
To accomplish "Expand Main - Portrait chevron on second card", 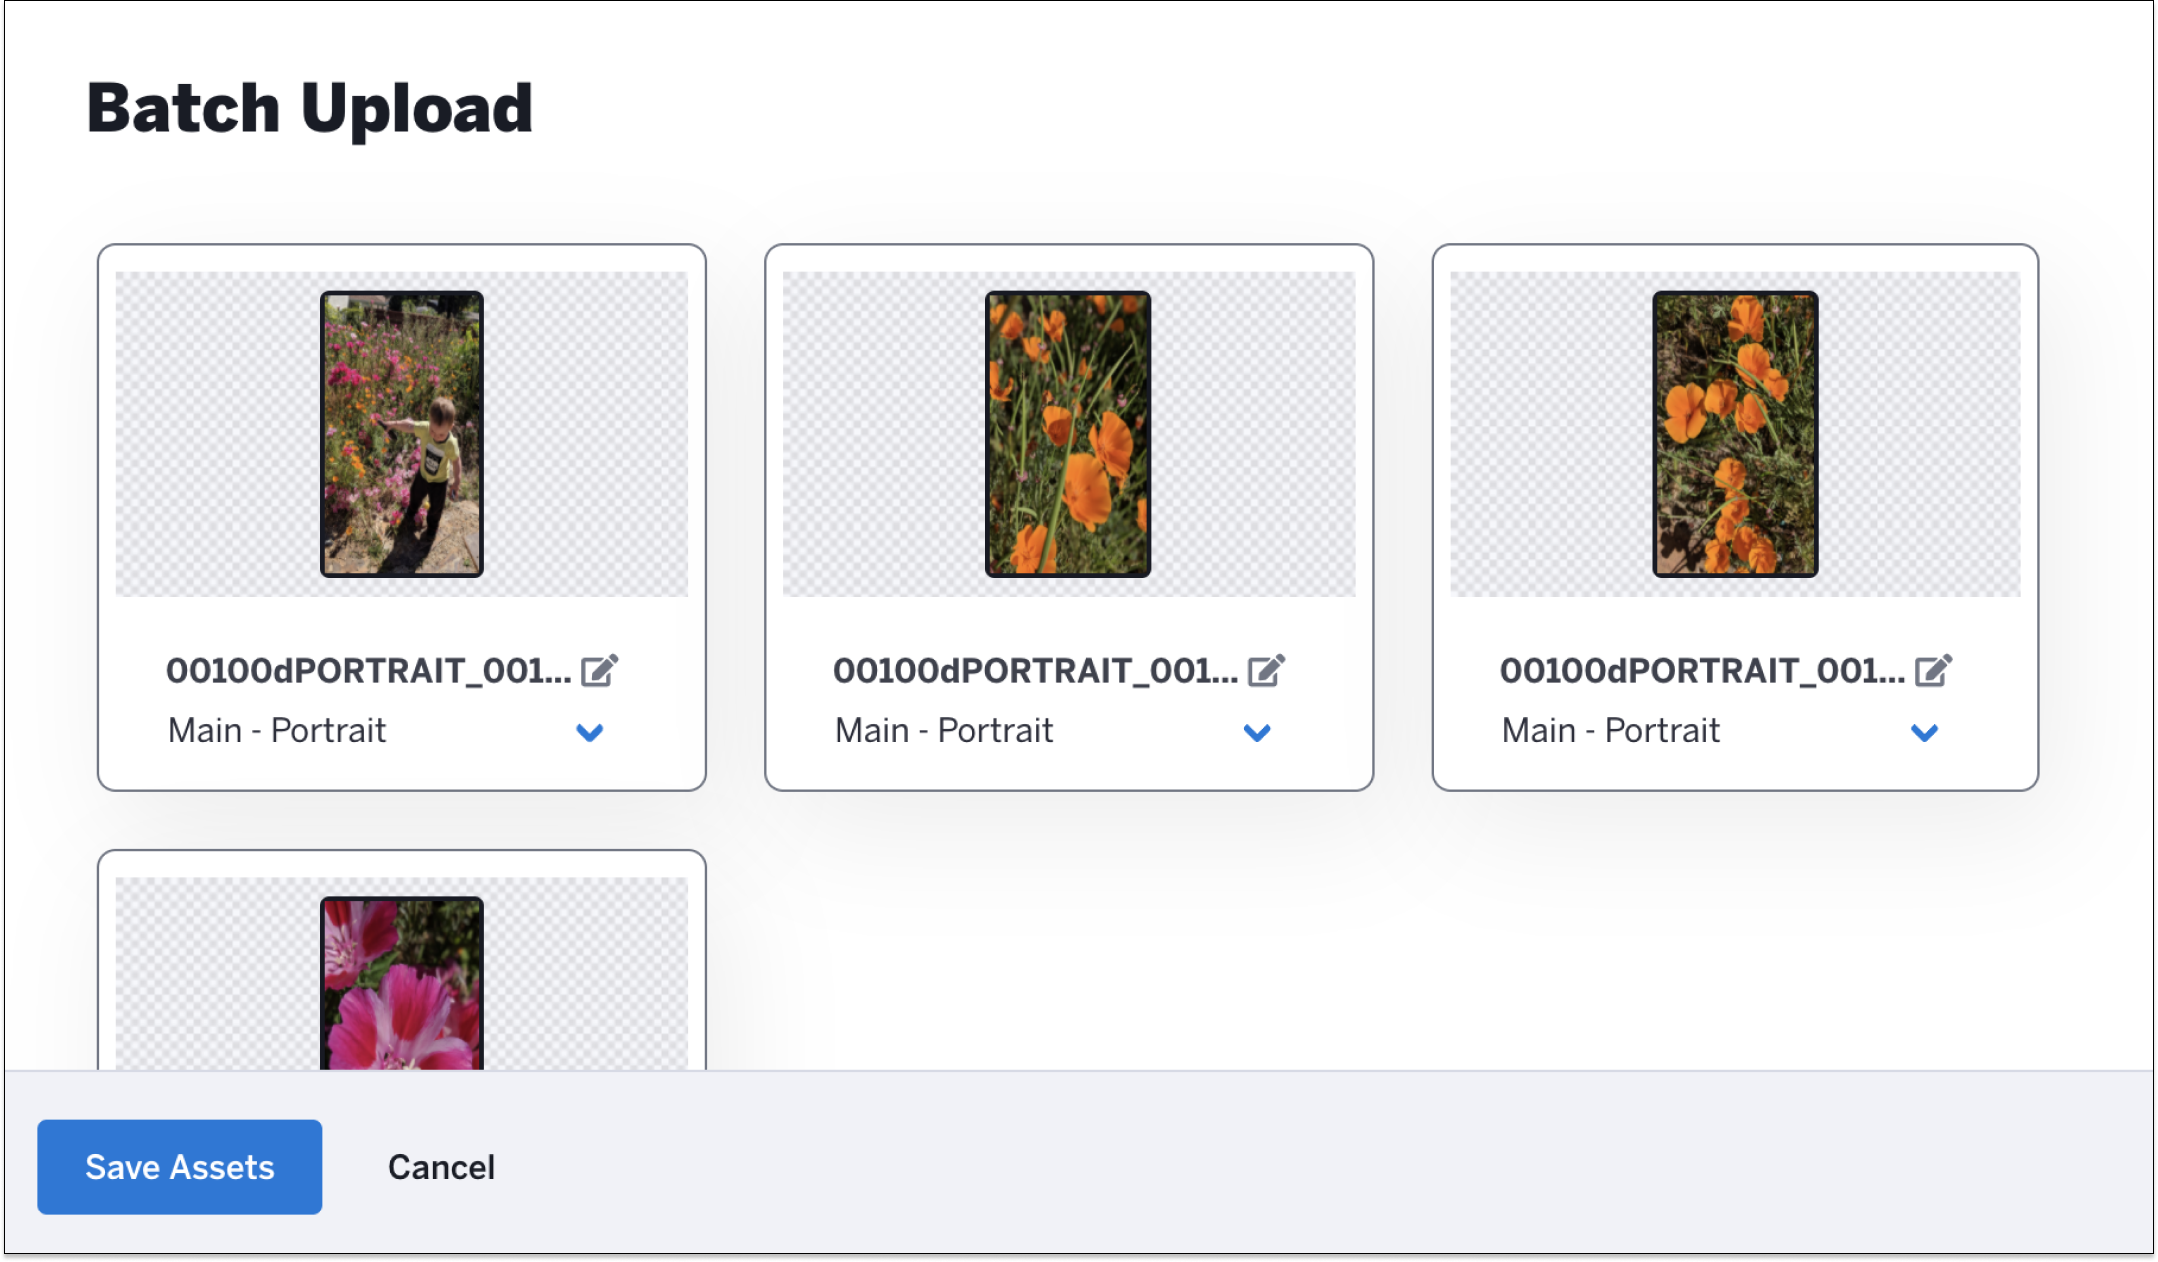I will pos(1257,733).
